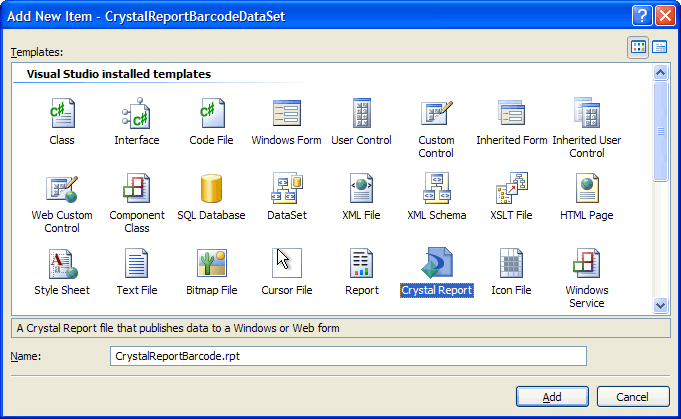Image resolution: width=681 pixels, height=419 pixels.
Task: Choose the Interface template icon
Action: pos(137,113)
